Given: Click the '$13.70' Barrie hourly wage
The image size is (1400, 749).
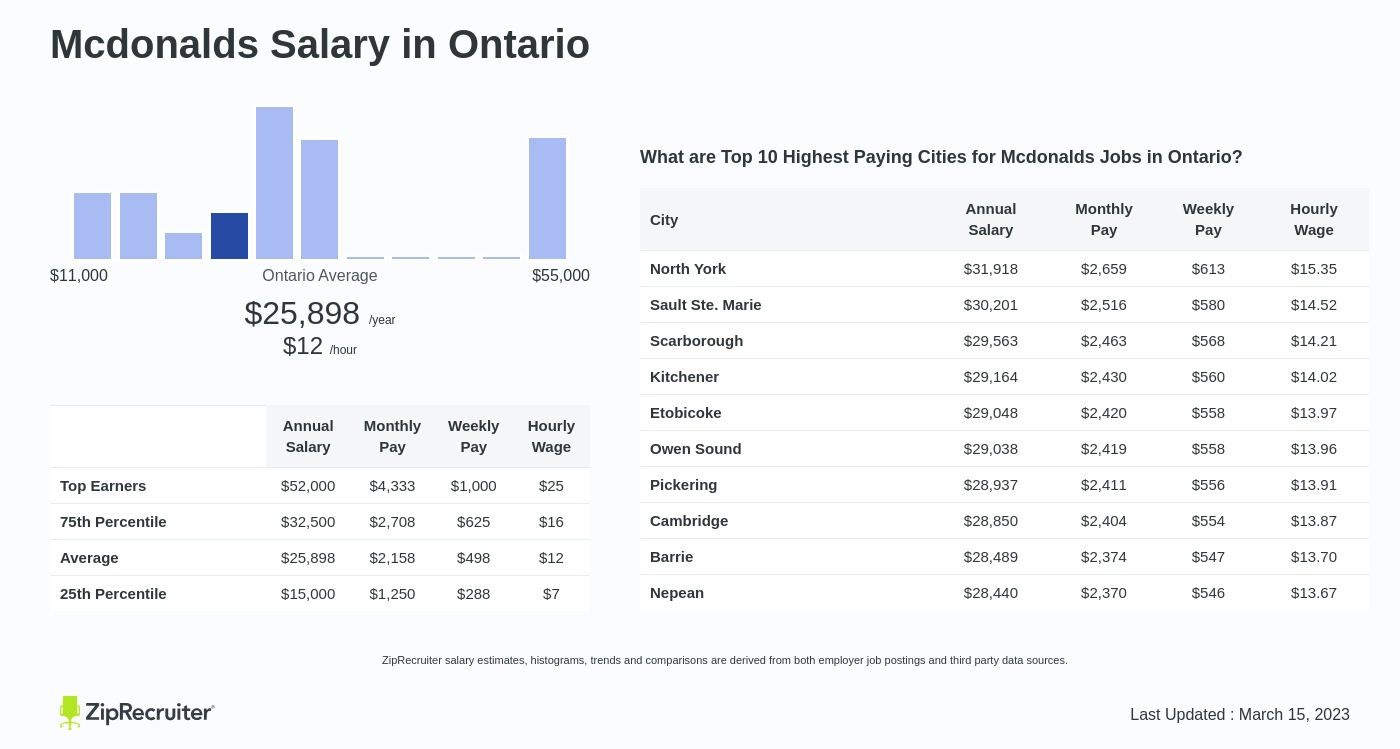Looking at the screenshot, I should (x=1314, y=557).
